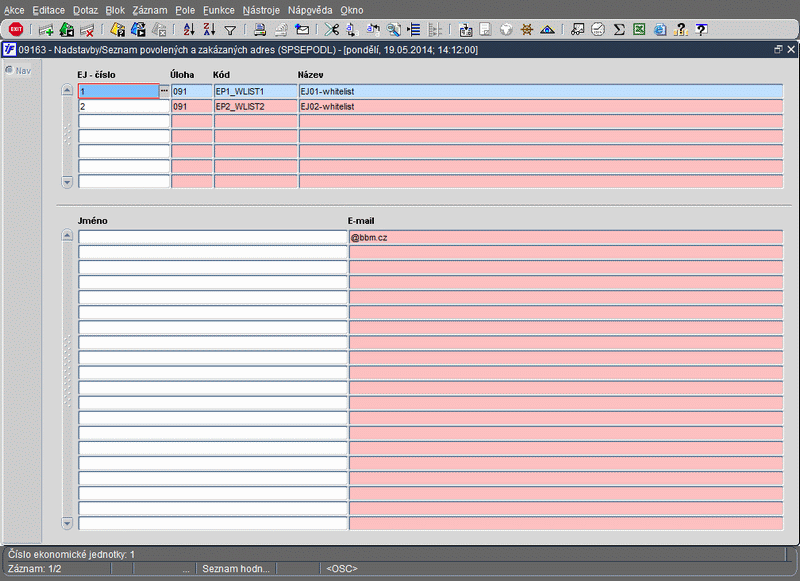Click the <OSC> status bar entry
800x581 pixels.
tap(342, 568)
